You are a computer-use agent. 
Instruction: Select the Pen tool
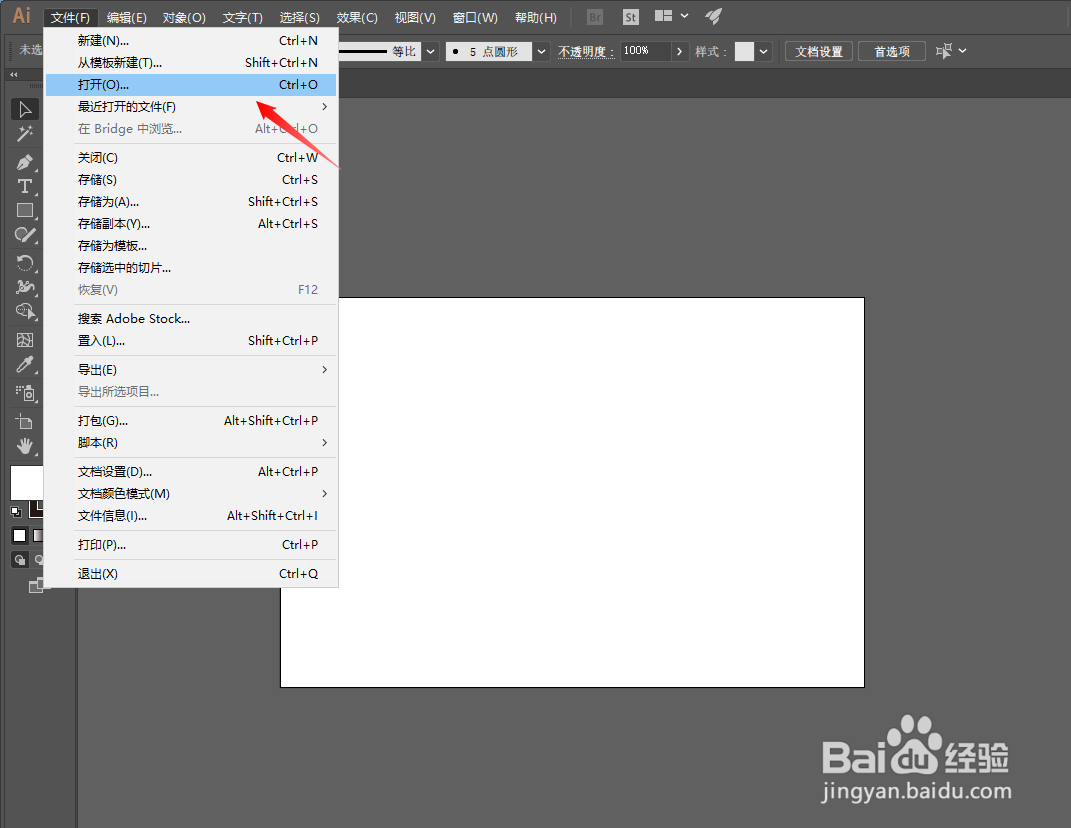[25, 163]
